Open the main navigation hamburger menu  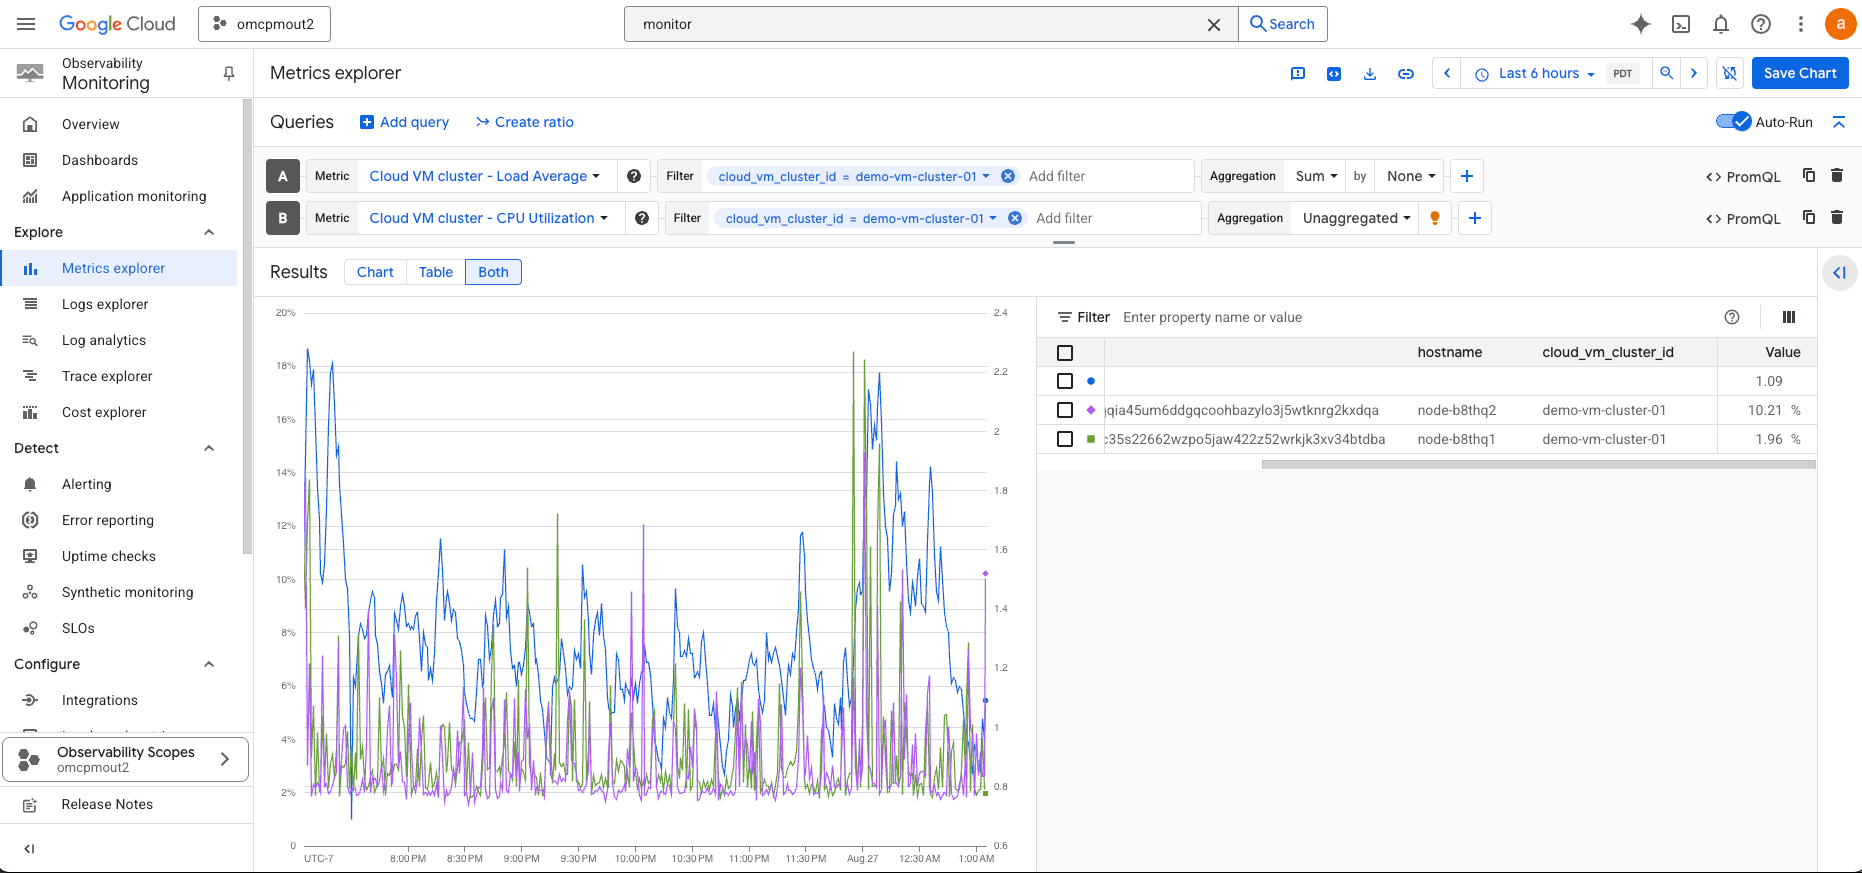[26, 24]
